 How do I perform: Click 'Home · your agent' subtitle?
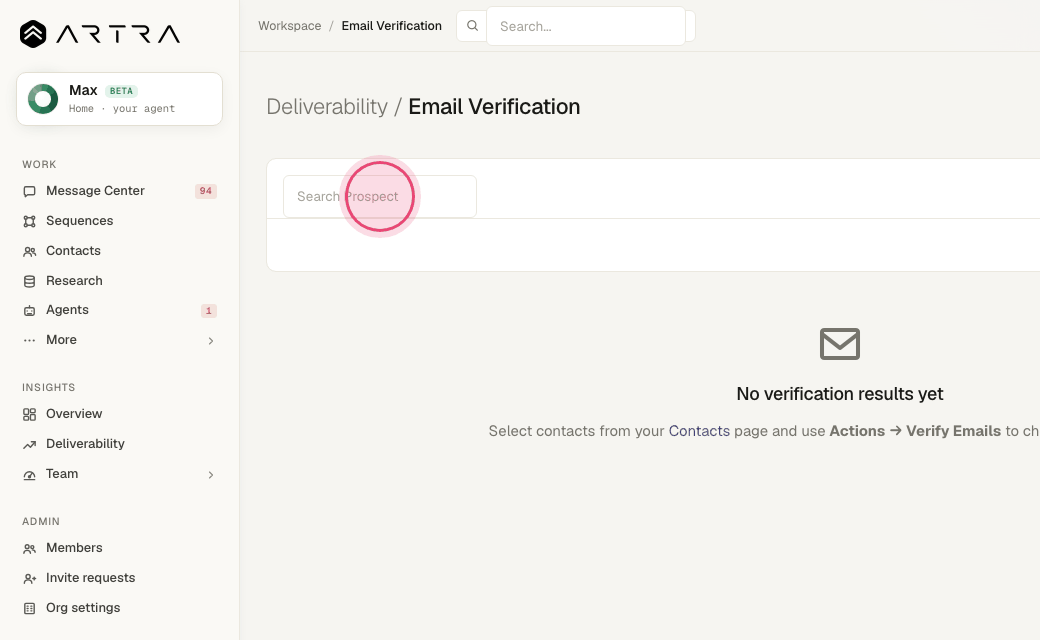click(x=122, y=109)
